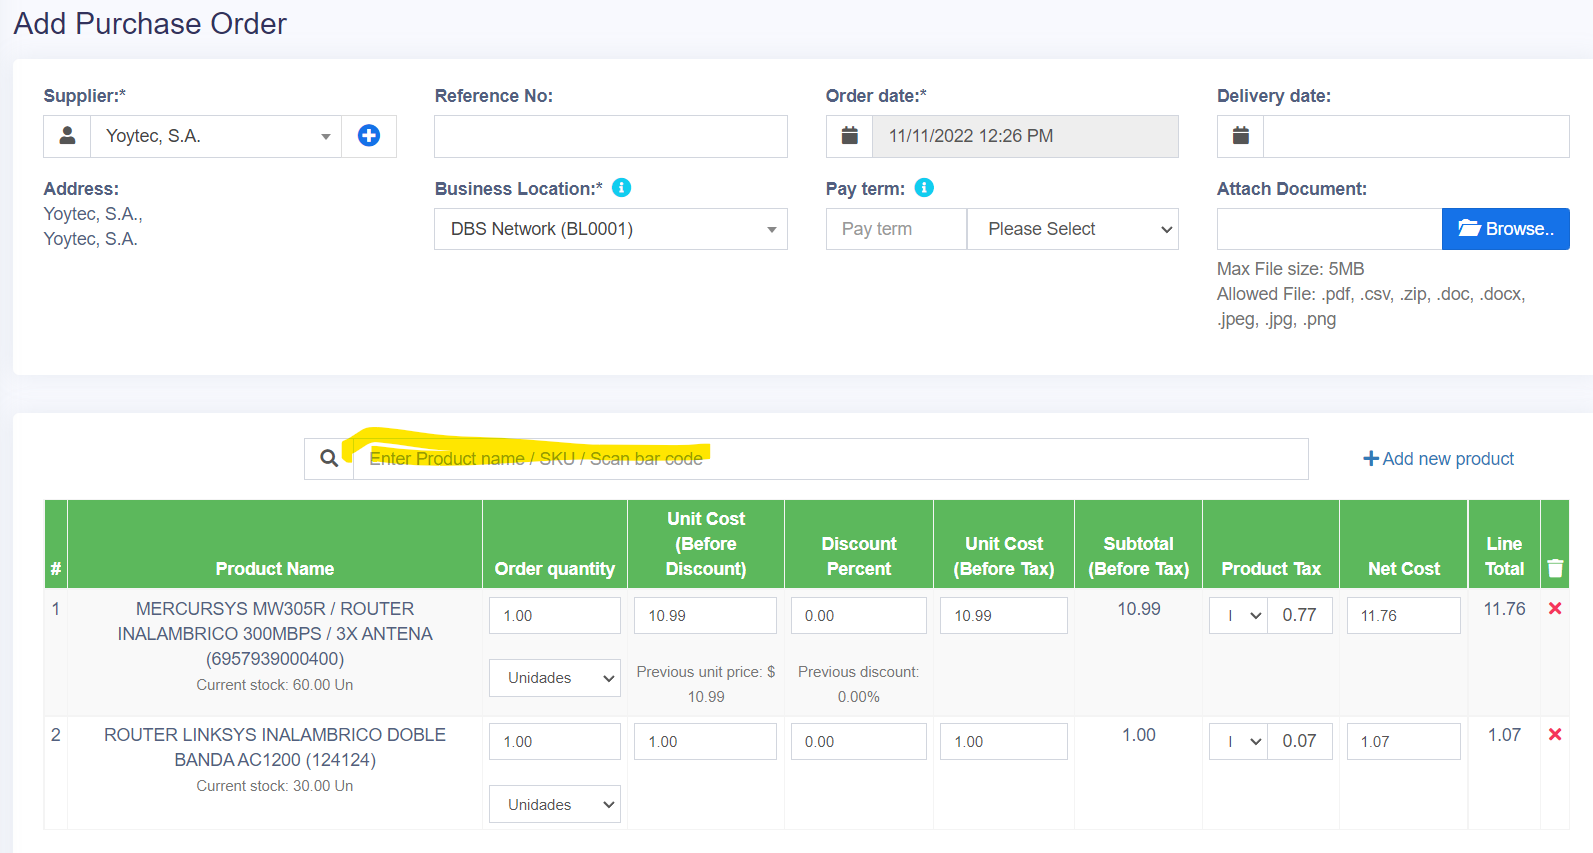Click the Add new product link
The width and height of the screenshot is (1593, 853).
(1438, 459)
